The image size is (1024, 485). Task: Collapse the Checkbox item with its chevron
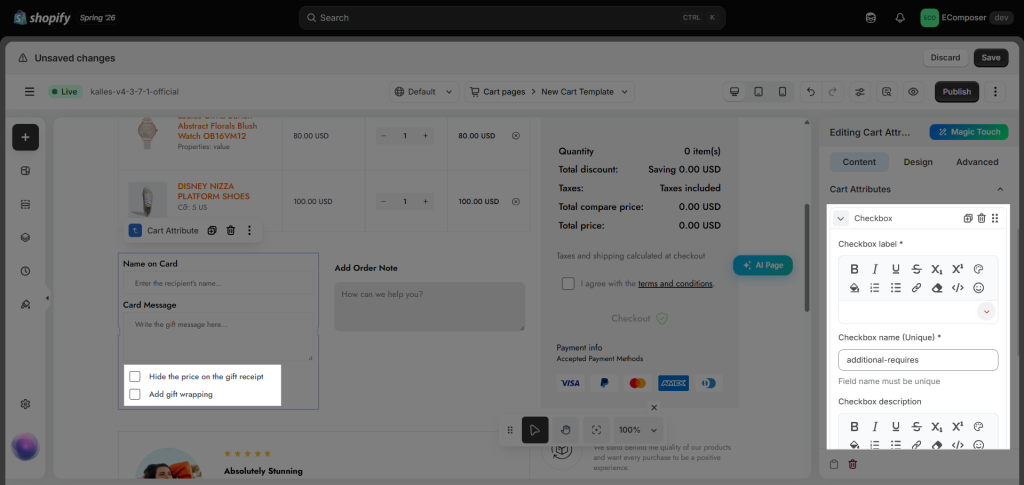click(x=841, y=219)
